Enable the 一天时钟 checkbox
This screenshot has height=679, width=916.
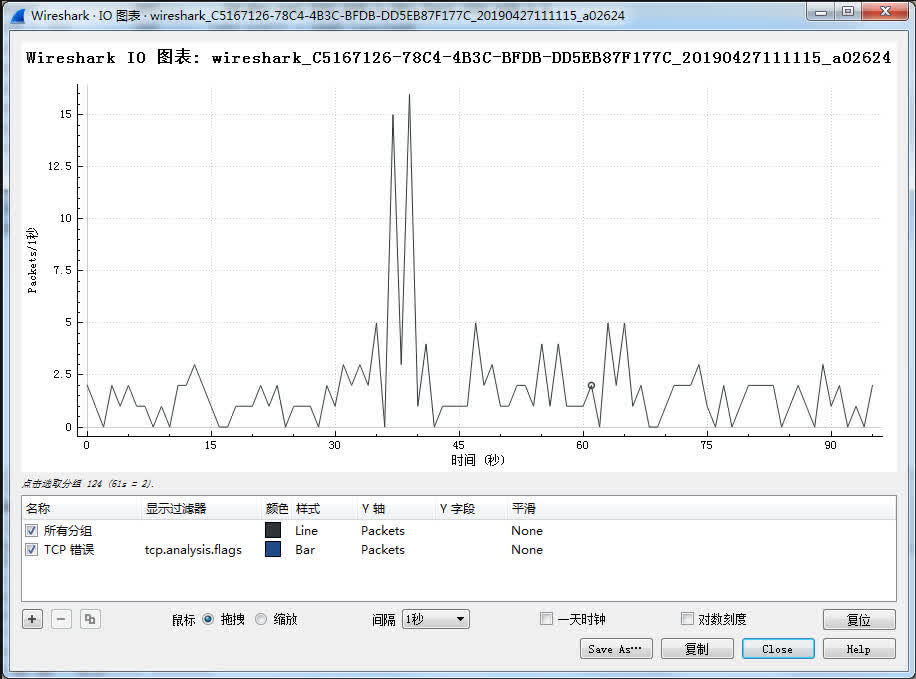546,619
